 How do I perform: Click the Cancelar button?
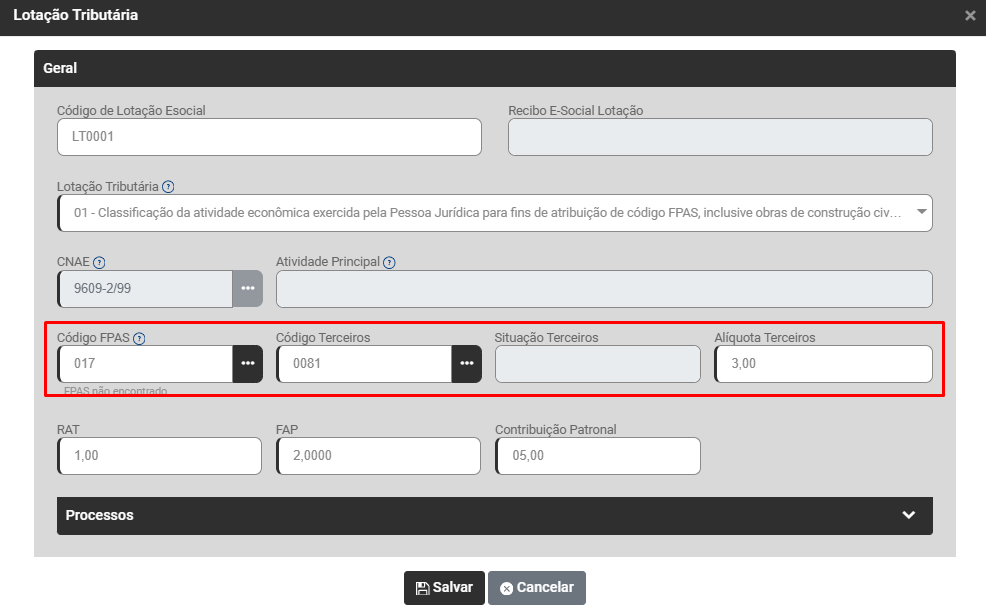(537, 588)
